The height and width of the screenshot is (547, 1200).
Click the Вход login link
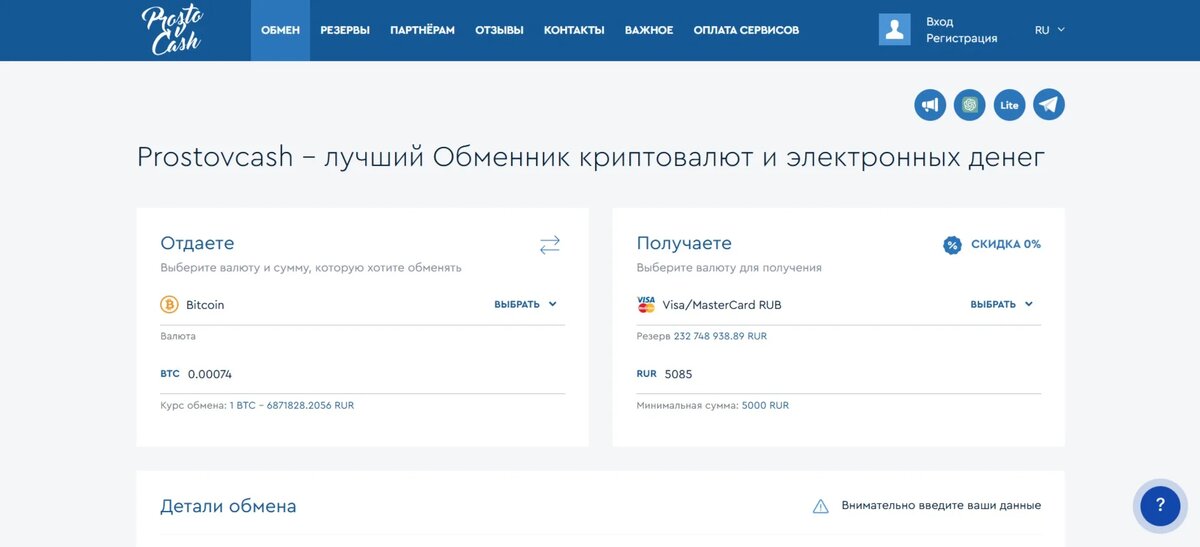tap(940, 21)
